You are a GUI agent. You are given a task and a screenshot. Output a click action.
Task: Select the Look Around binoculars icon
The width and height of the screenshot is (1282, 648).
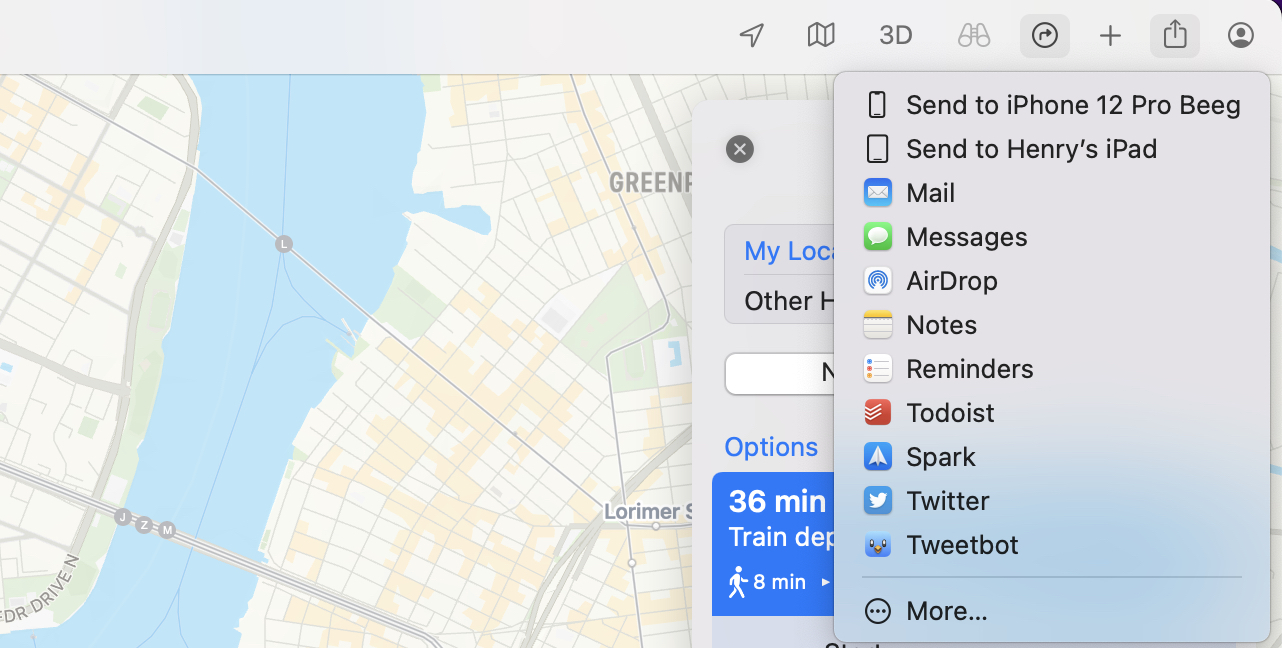[972, 35]
